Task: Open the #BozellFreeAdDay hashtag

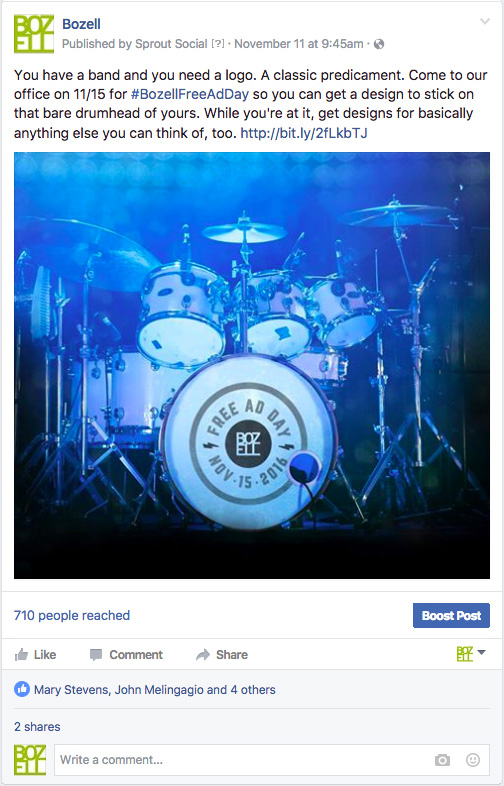Action: tap(190, 94)
